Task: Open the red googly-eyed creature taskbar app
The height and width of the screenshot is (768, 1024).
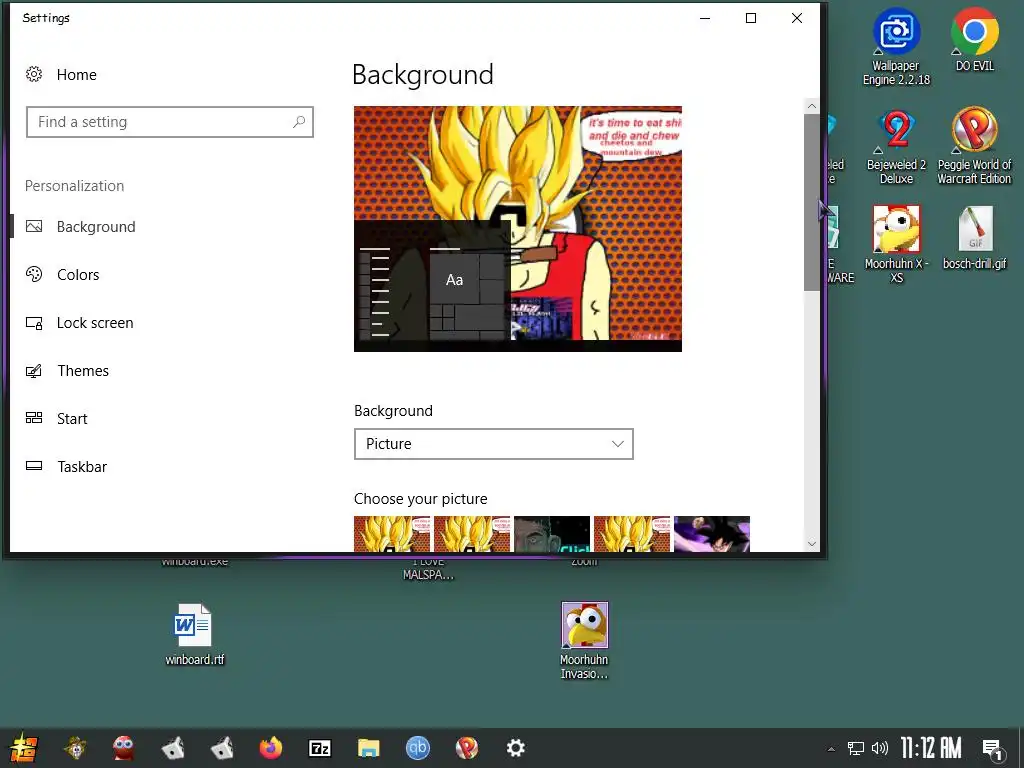Action: pos(123,748)
